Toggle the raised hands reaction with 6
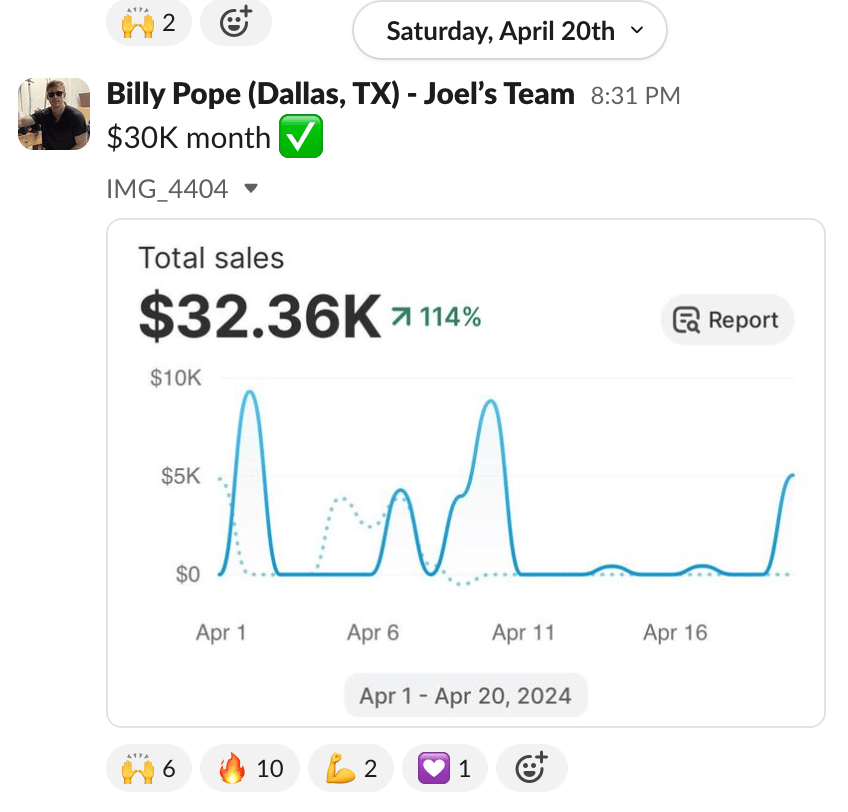 (147, 768)
